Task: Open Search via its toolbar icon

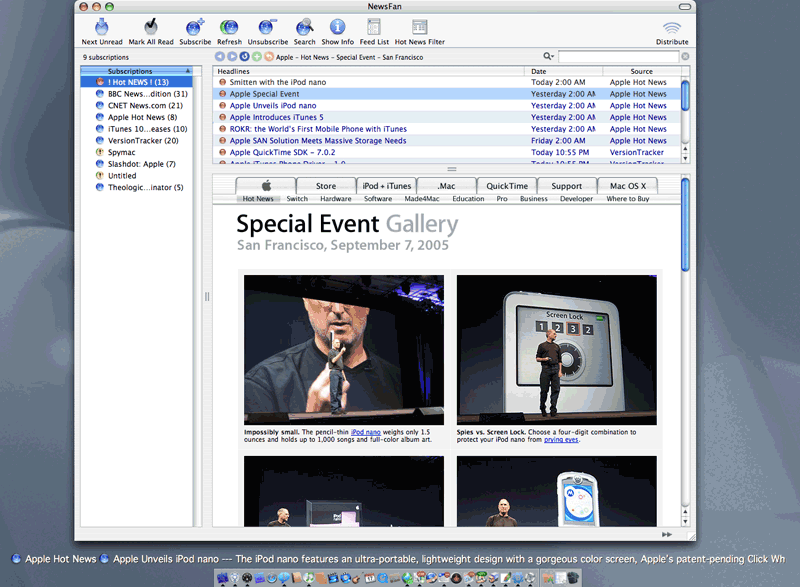Action: click(305, 28)
